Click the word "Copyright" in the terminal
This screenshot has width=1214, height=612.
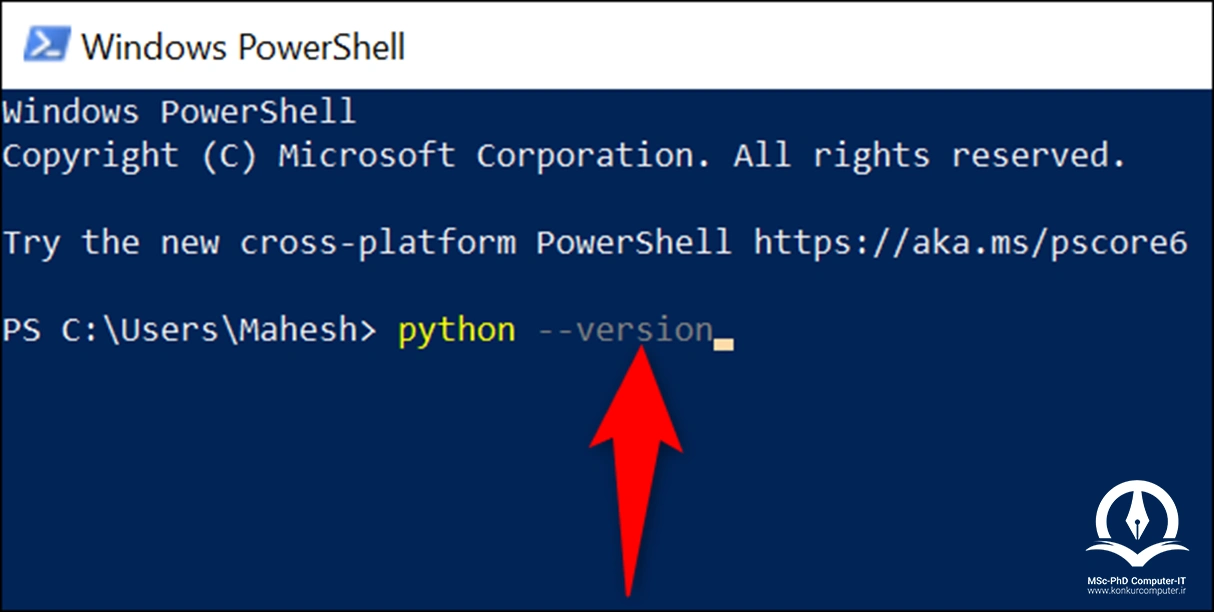[x=90, y=156]
